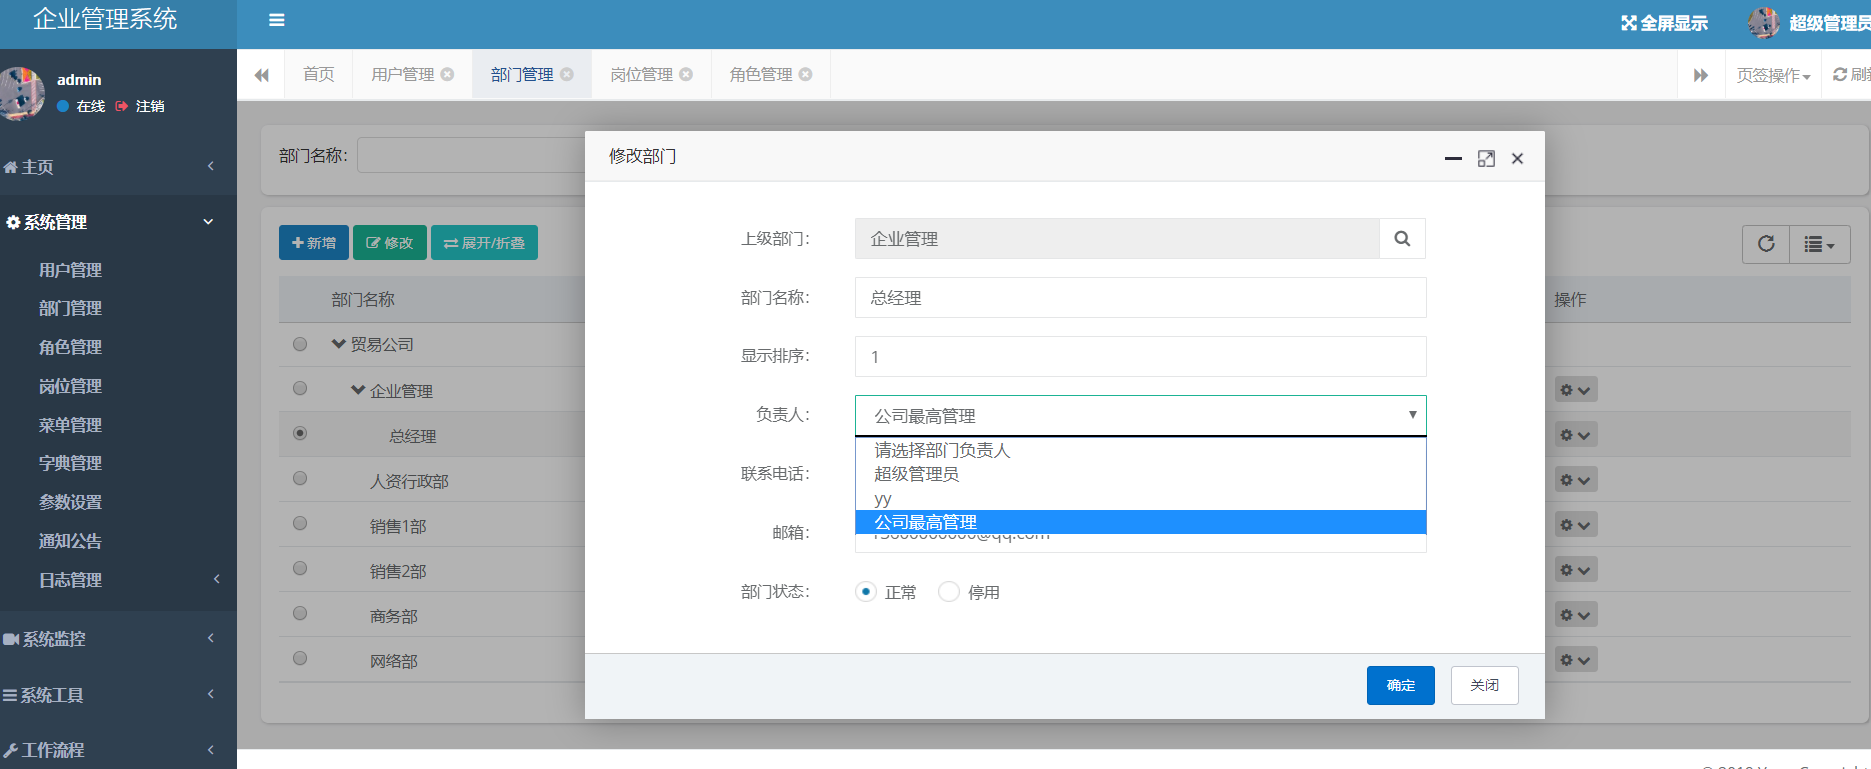Viewport: 1871px width, 769px height.
Task: Click the green 修改 edit button
Action: tap(390, 243)
